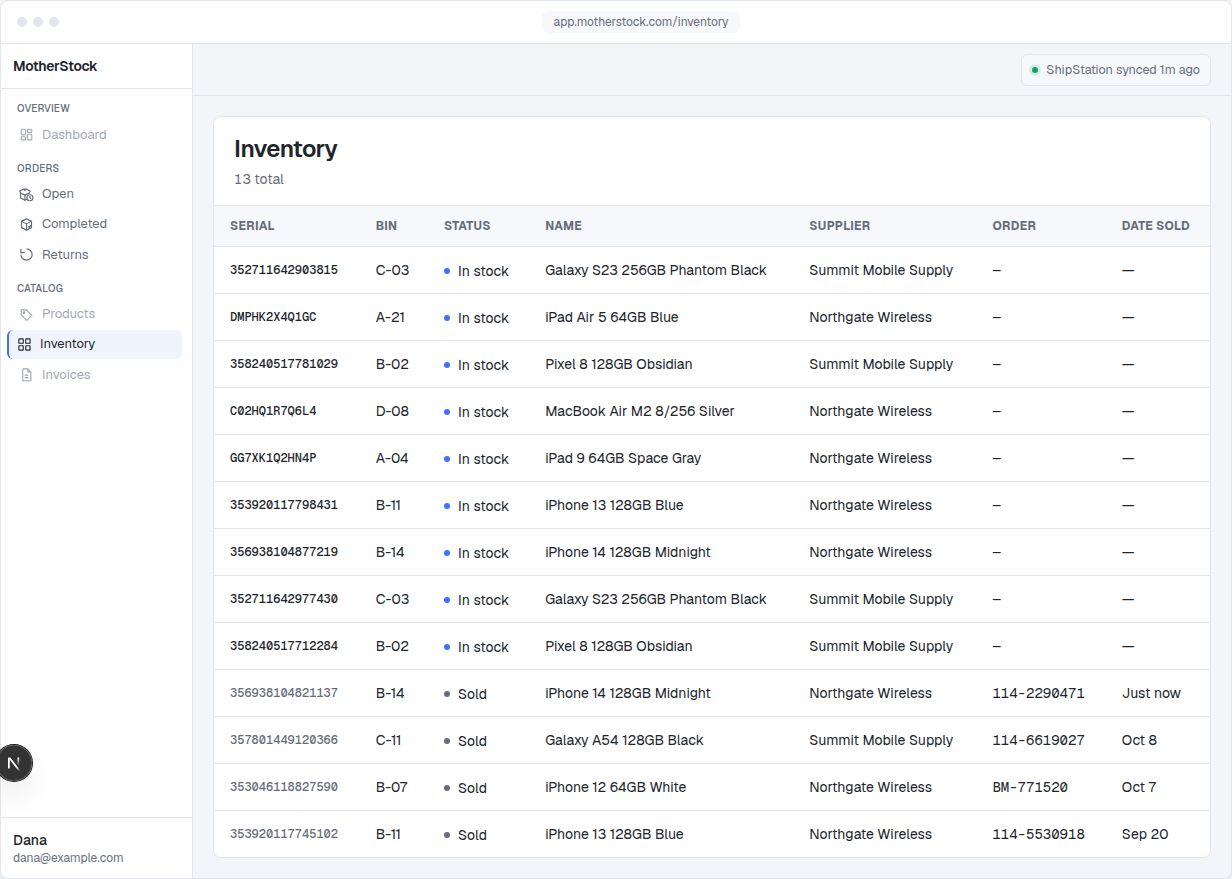Screen dimensions: 1232x879
Task: Select serial DMPHK2X4Q1GC
Action: [273, 317]
